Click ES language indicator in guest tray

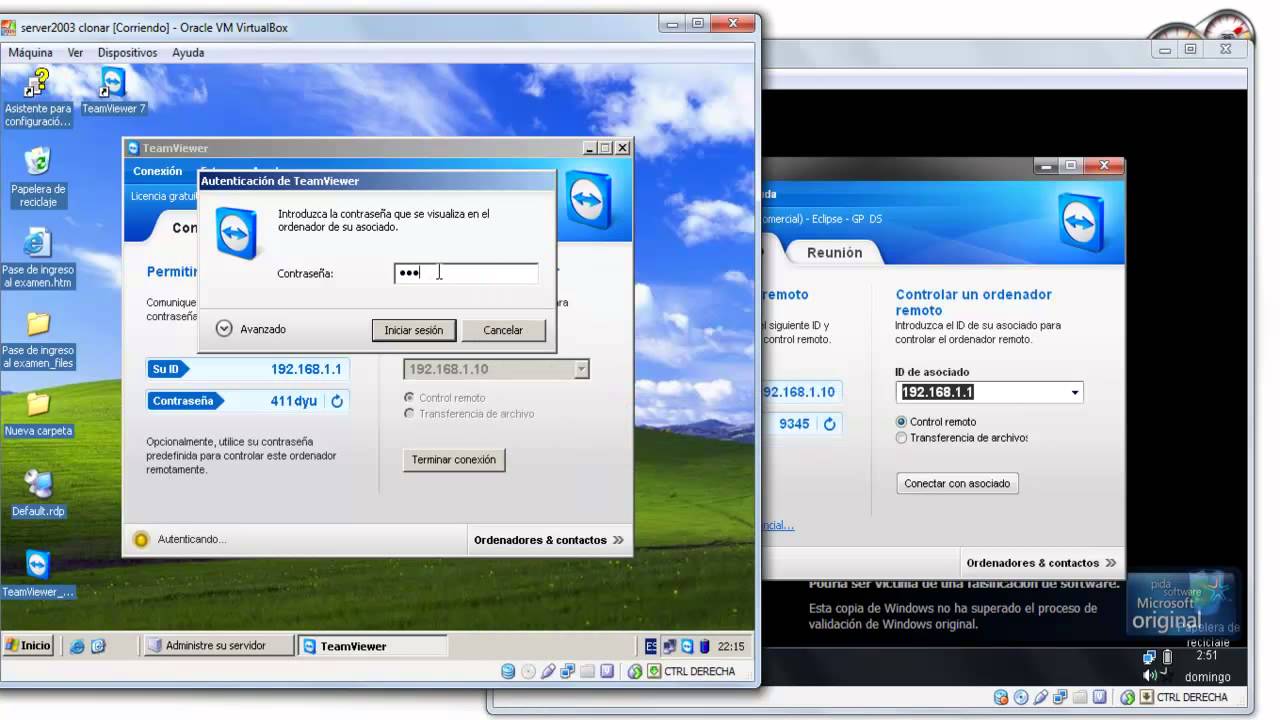click(651, 646)
